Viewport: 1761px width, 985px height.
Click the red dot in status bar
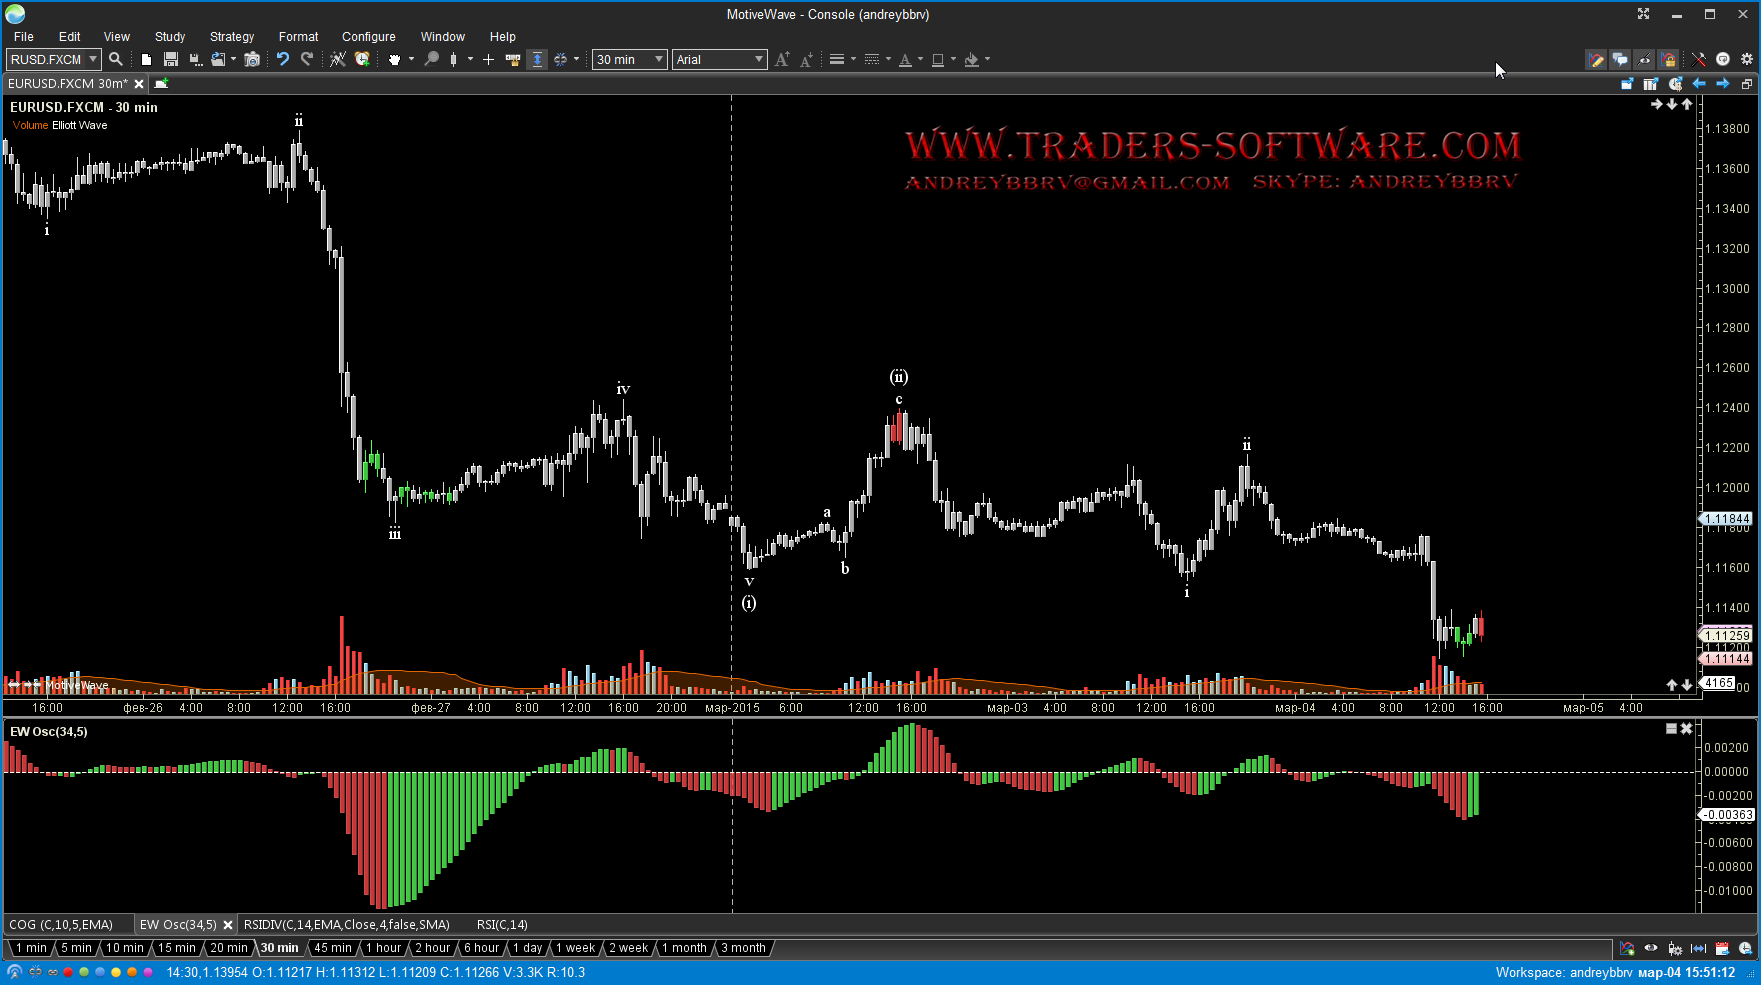click(68, 972)
